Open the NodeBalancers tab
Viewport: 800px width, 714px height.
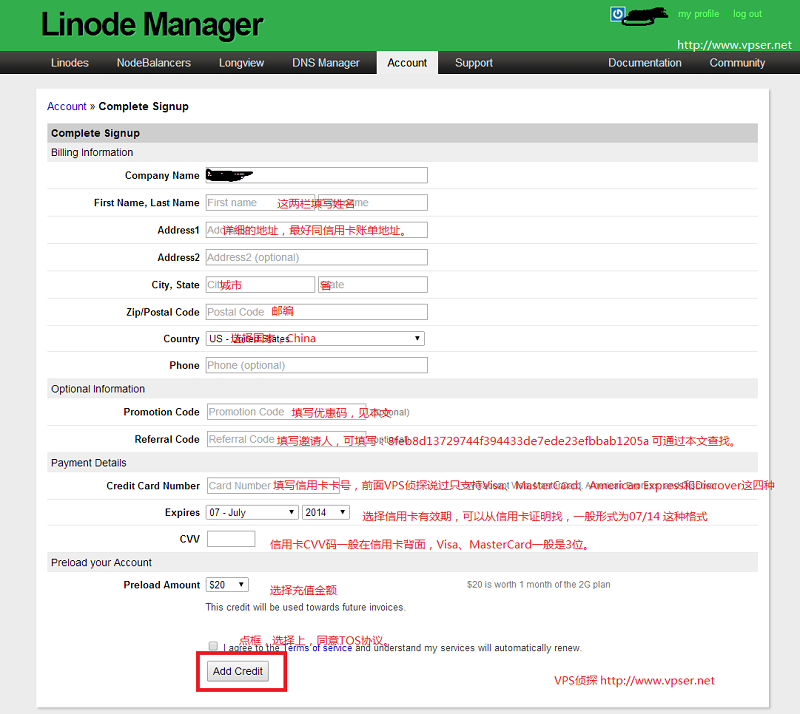(154, 63)
